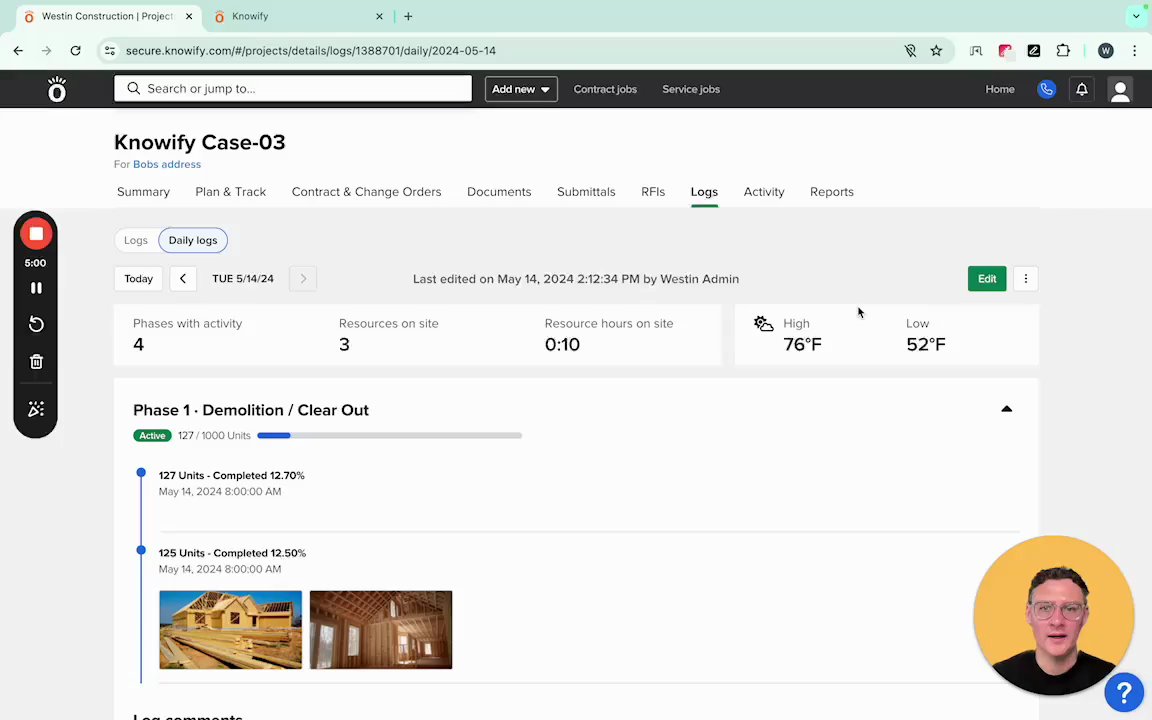Restart the recording with the rewind icon
This screenshot has width=1152, height=720.
[36, 324]
